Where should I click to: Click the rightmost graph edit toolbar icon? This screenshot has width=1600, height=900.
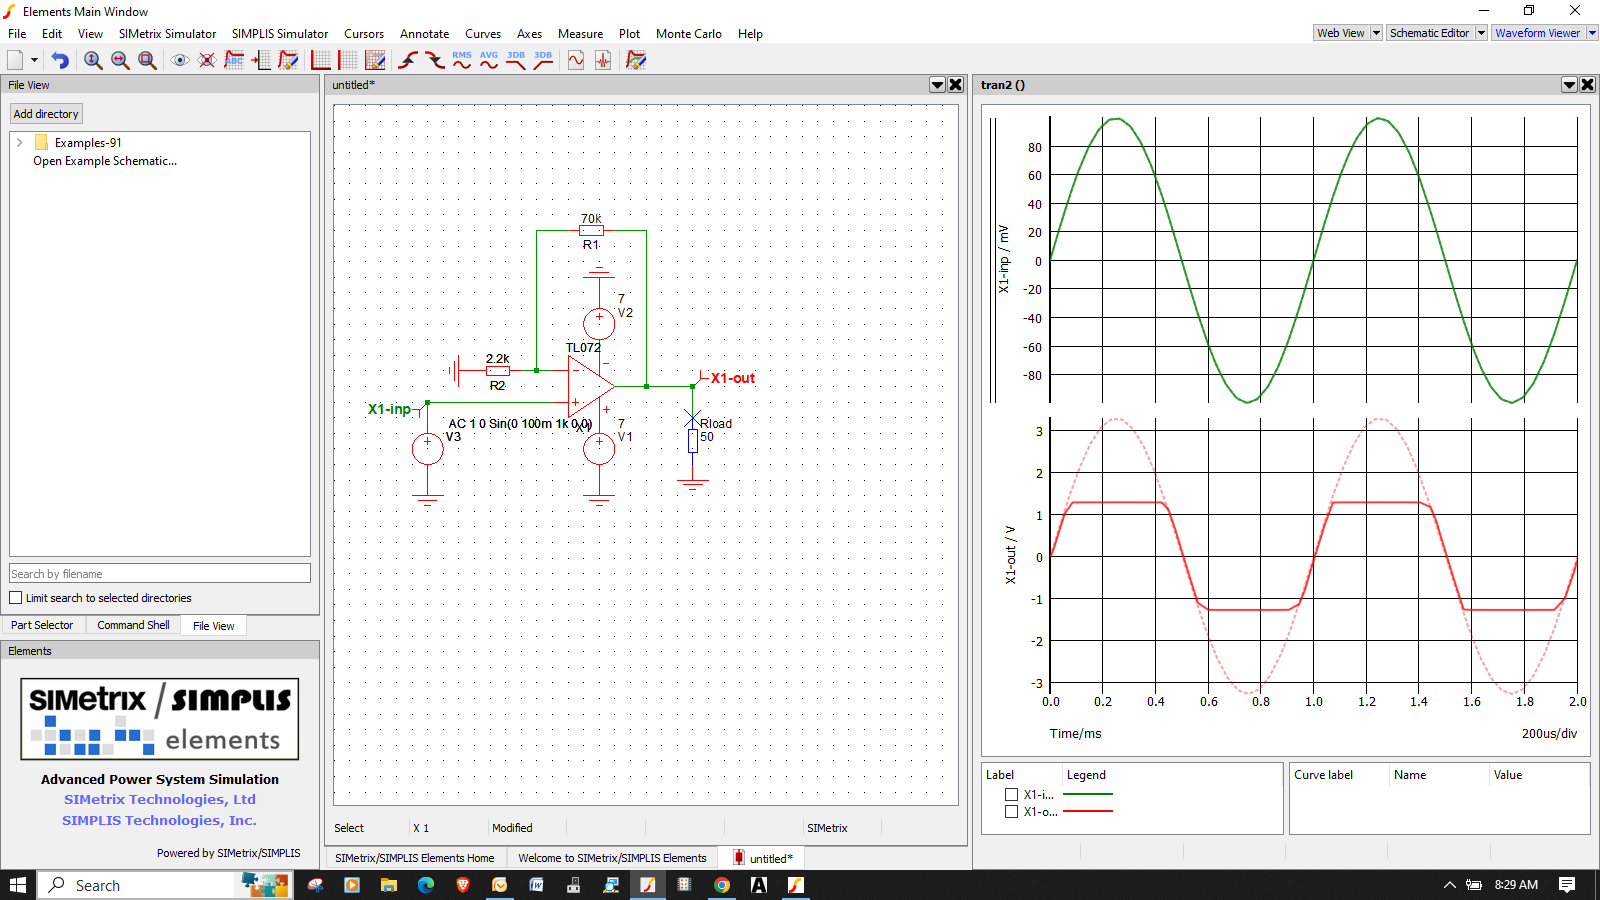click(636, 60)
